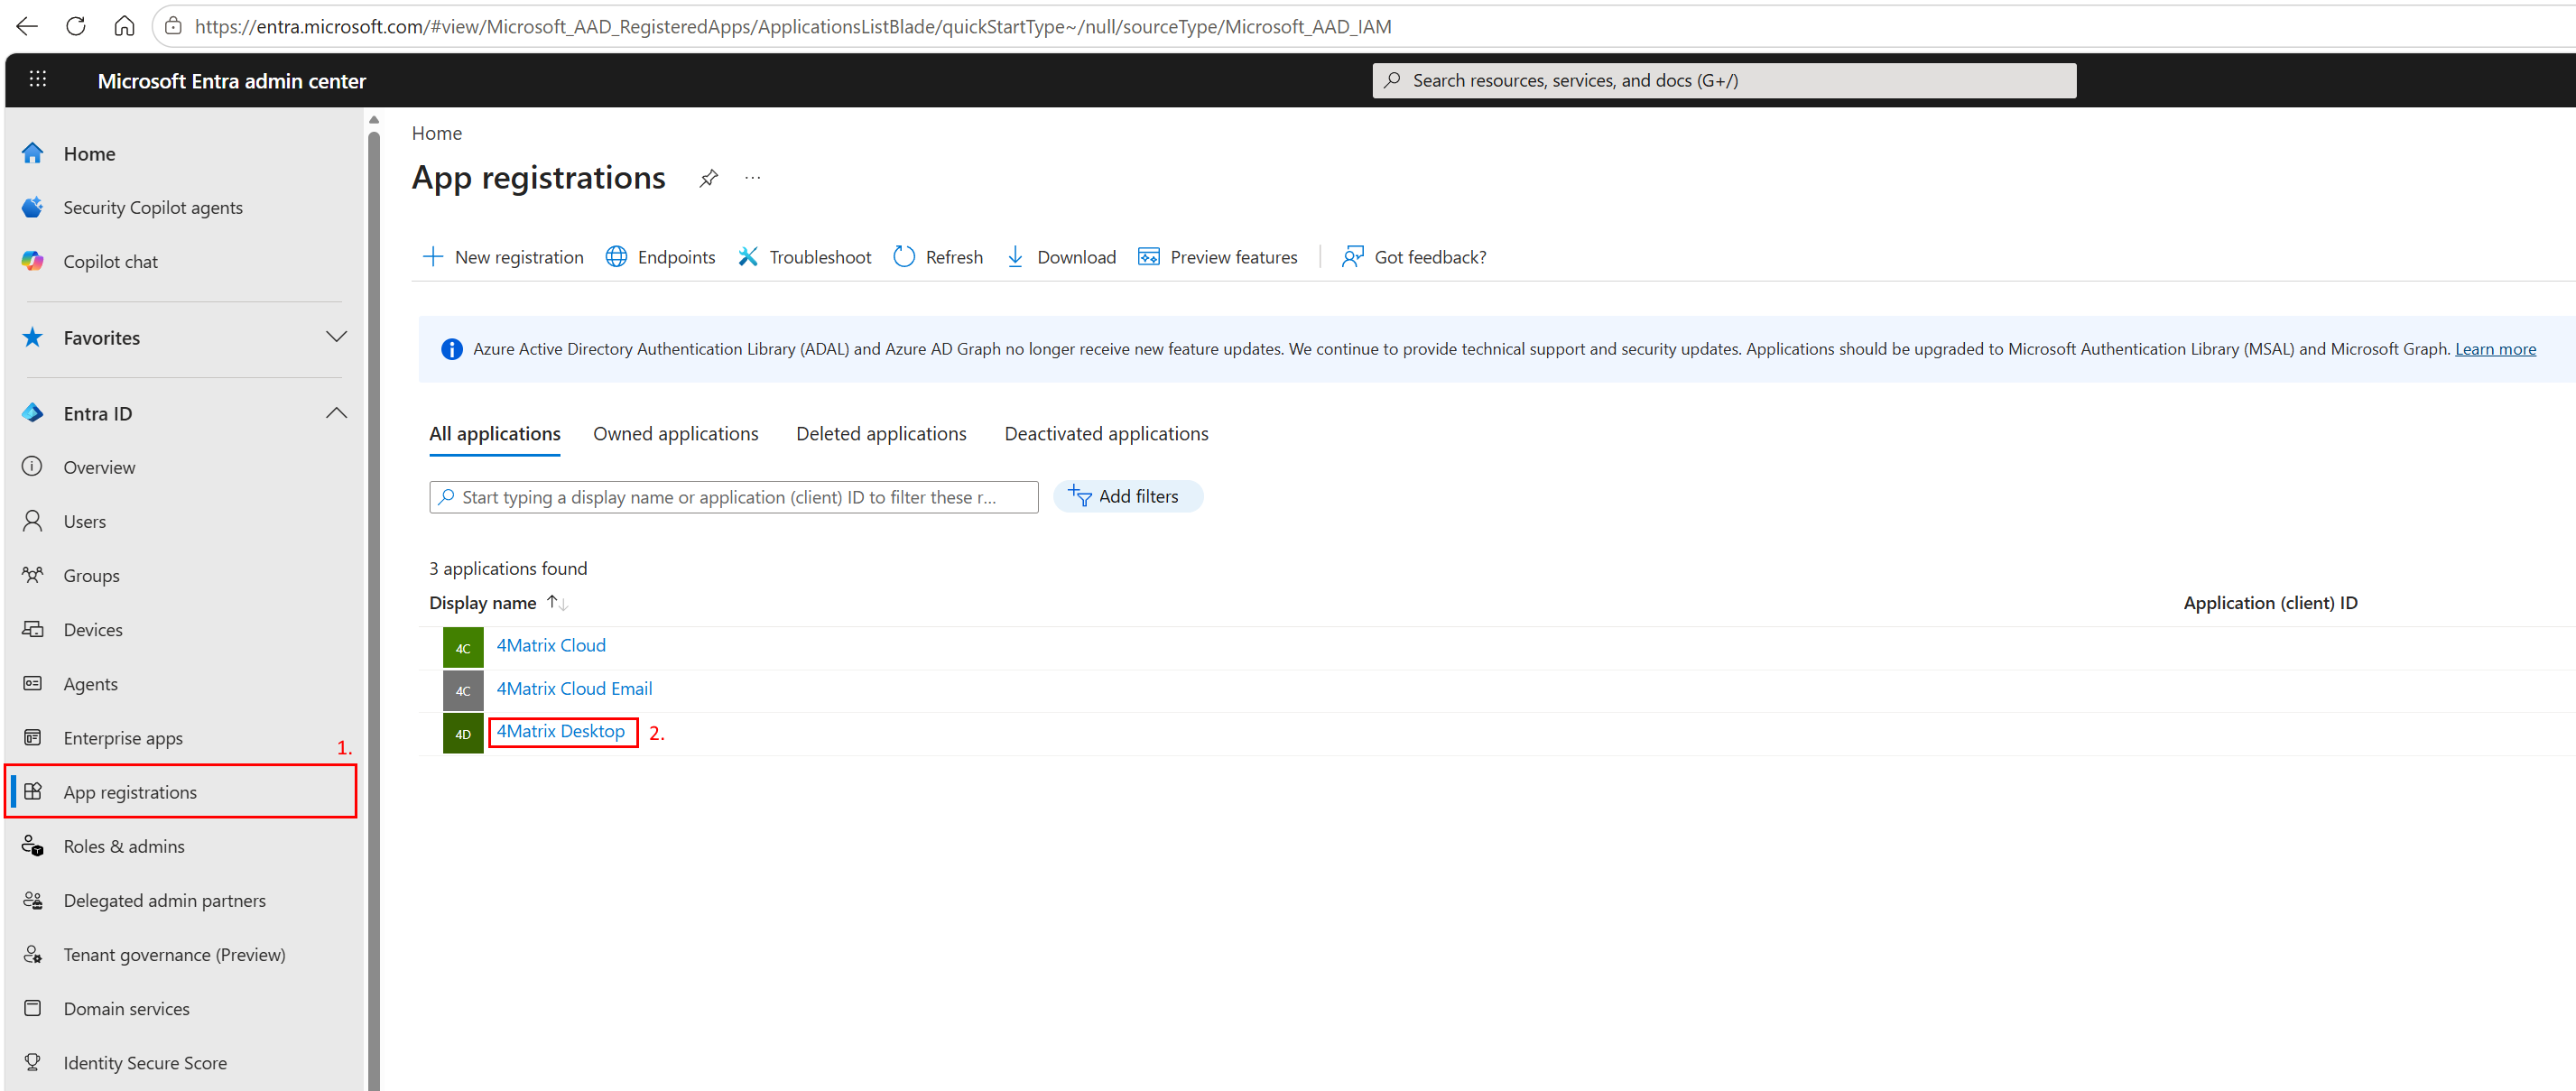Open Preview features
Screen dimensions: 2576x1091
pos(1218,257)
